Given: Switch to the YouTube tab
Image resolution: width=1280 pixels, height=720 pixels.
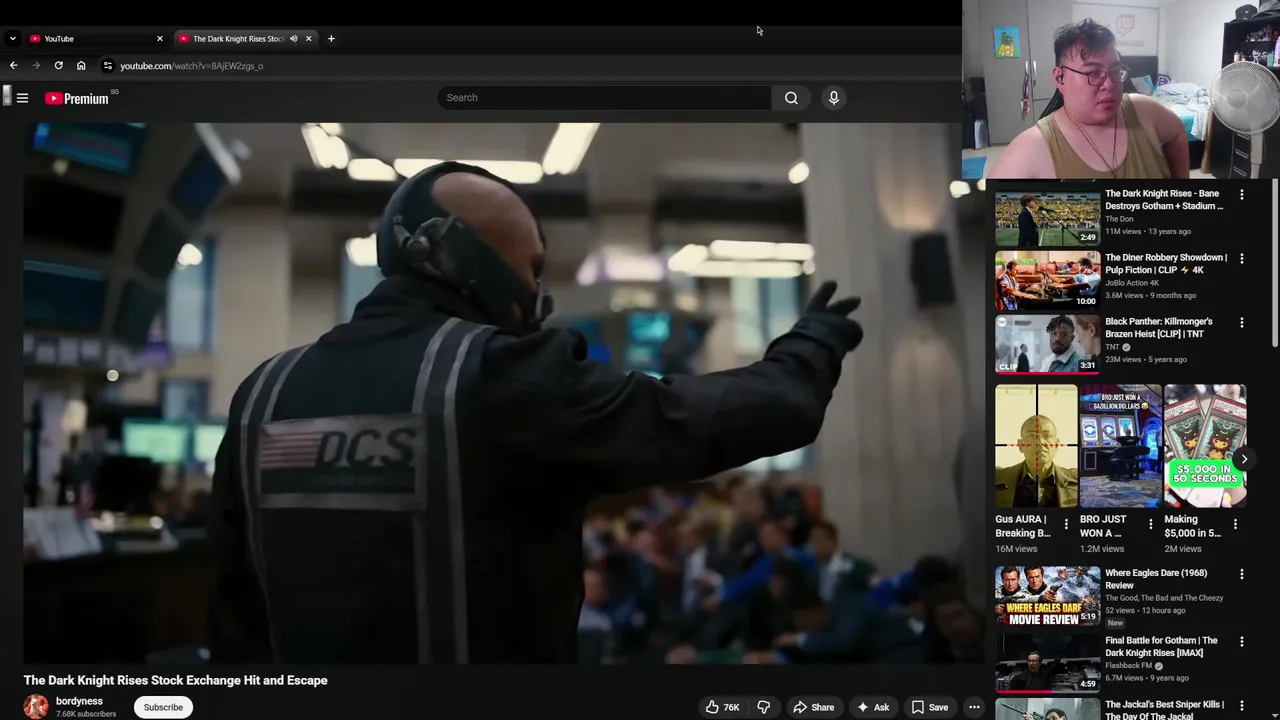Looking at the screenshot, I should [x=95, y=39].
